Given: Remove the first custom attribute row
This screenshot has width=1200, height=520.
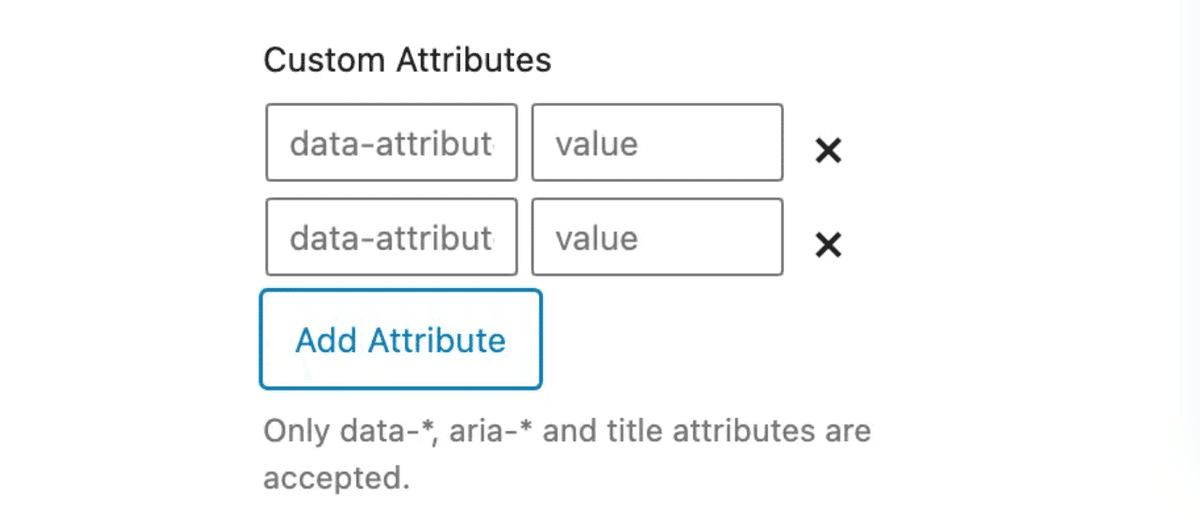Looking at the screenshot, I should pyautogui.click(x=828, y=151).
